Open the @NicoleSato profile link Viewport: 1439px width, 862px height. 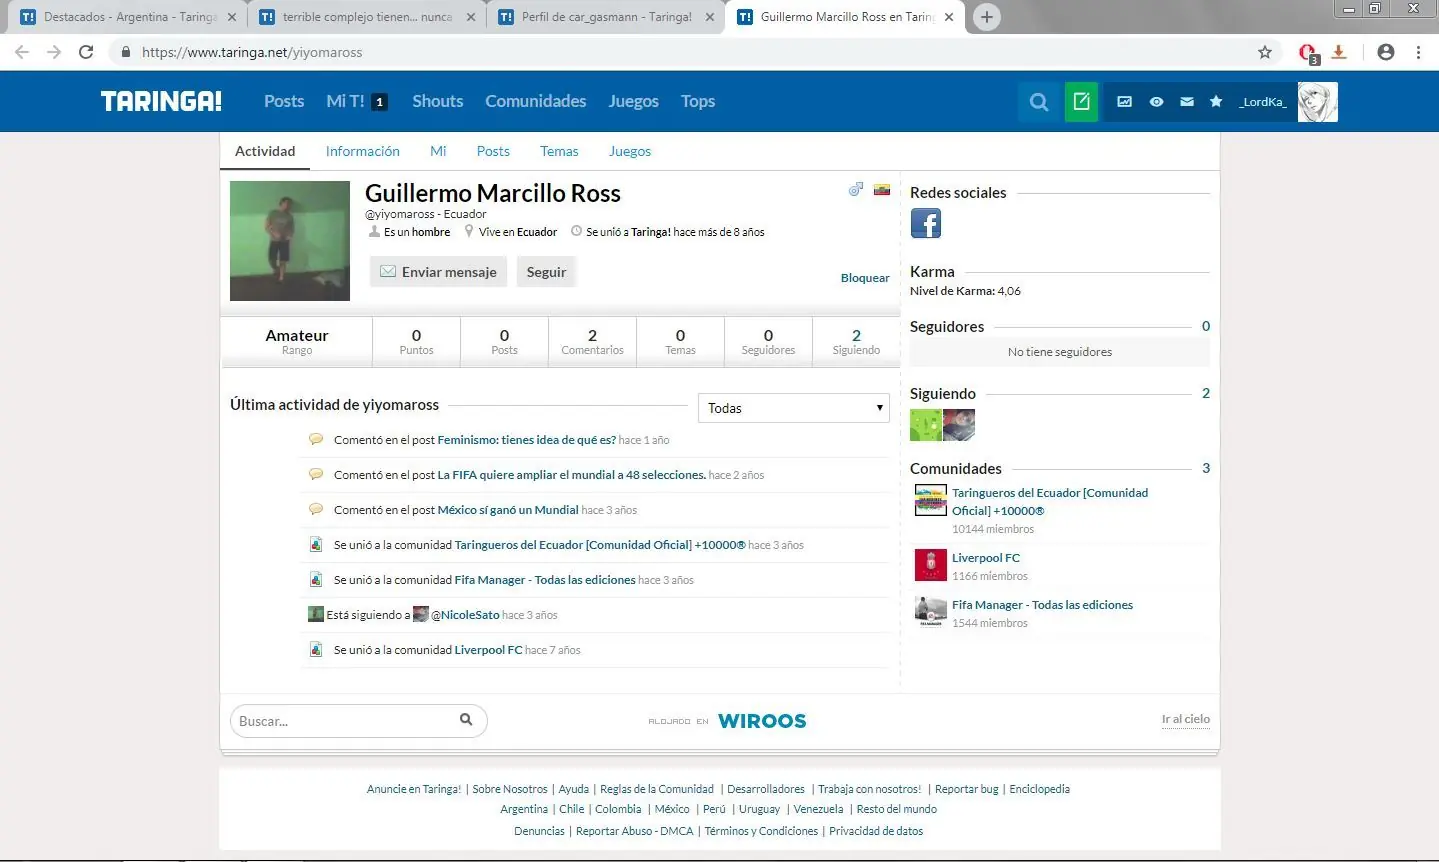465,615
